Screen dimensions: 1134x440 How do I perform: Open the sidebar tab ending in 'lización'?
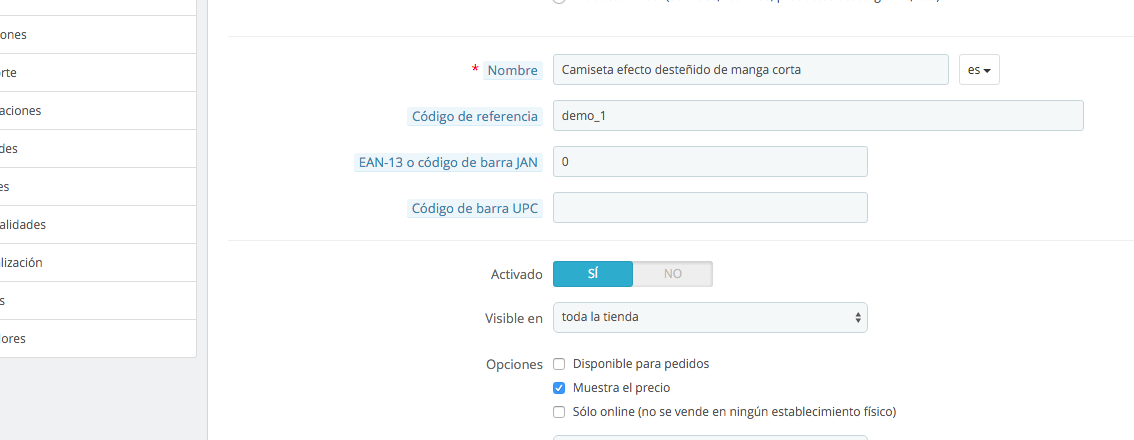(x=98, y=263)
